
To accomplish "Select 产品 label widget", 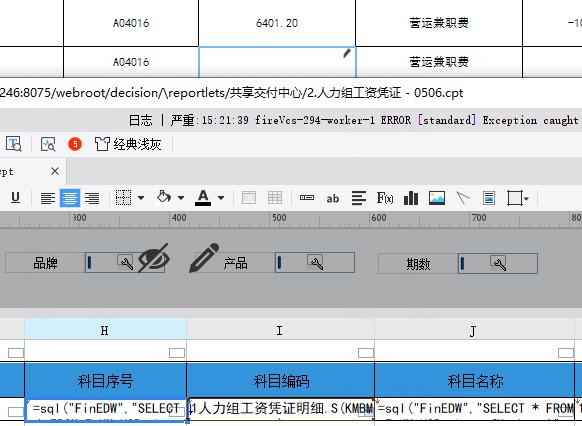I will (235, 263).
